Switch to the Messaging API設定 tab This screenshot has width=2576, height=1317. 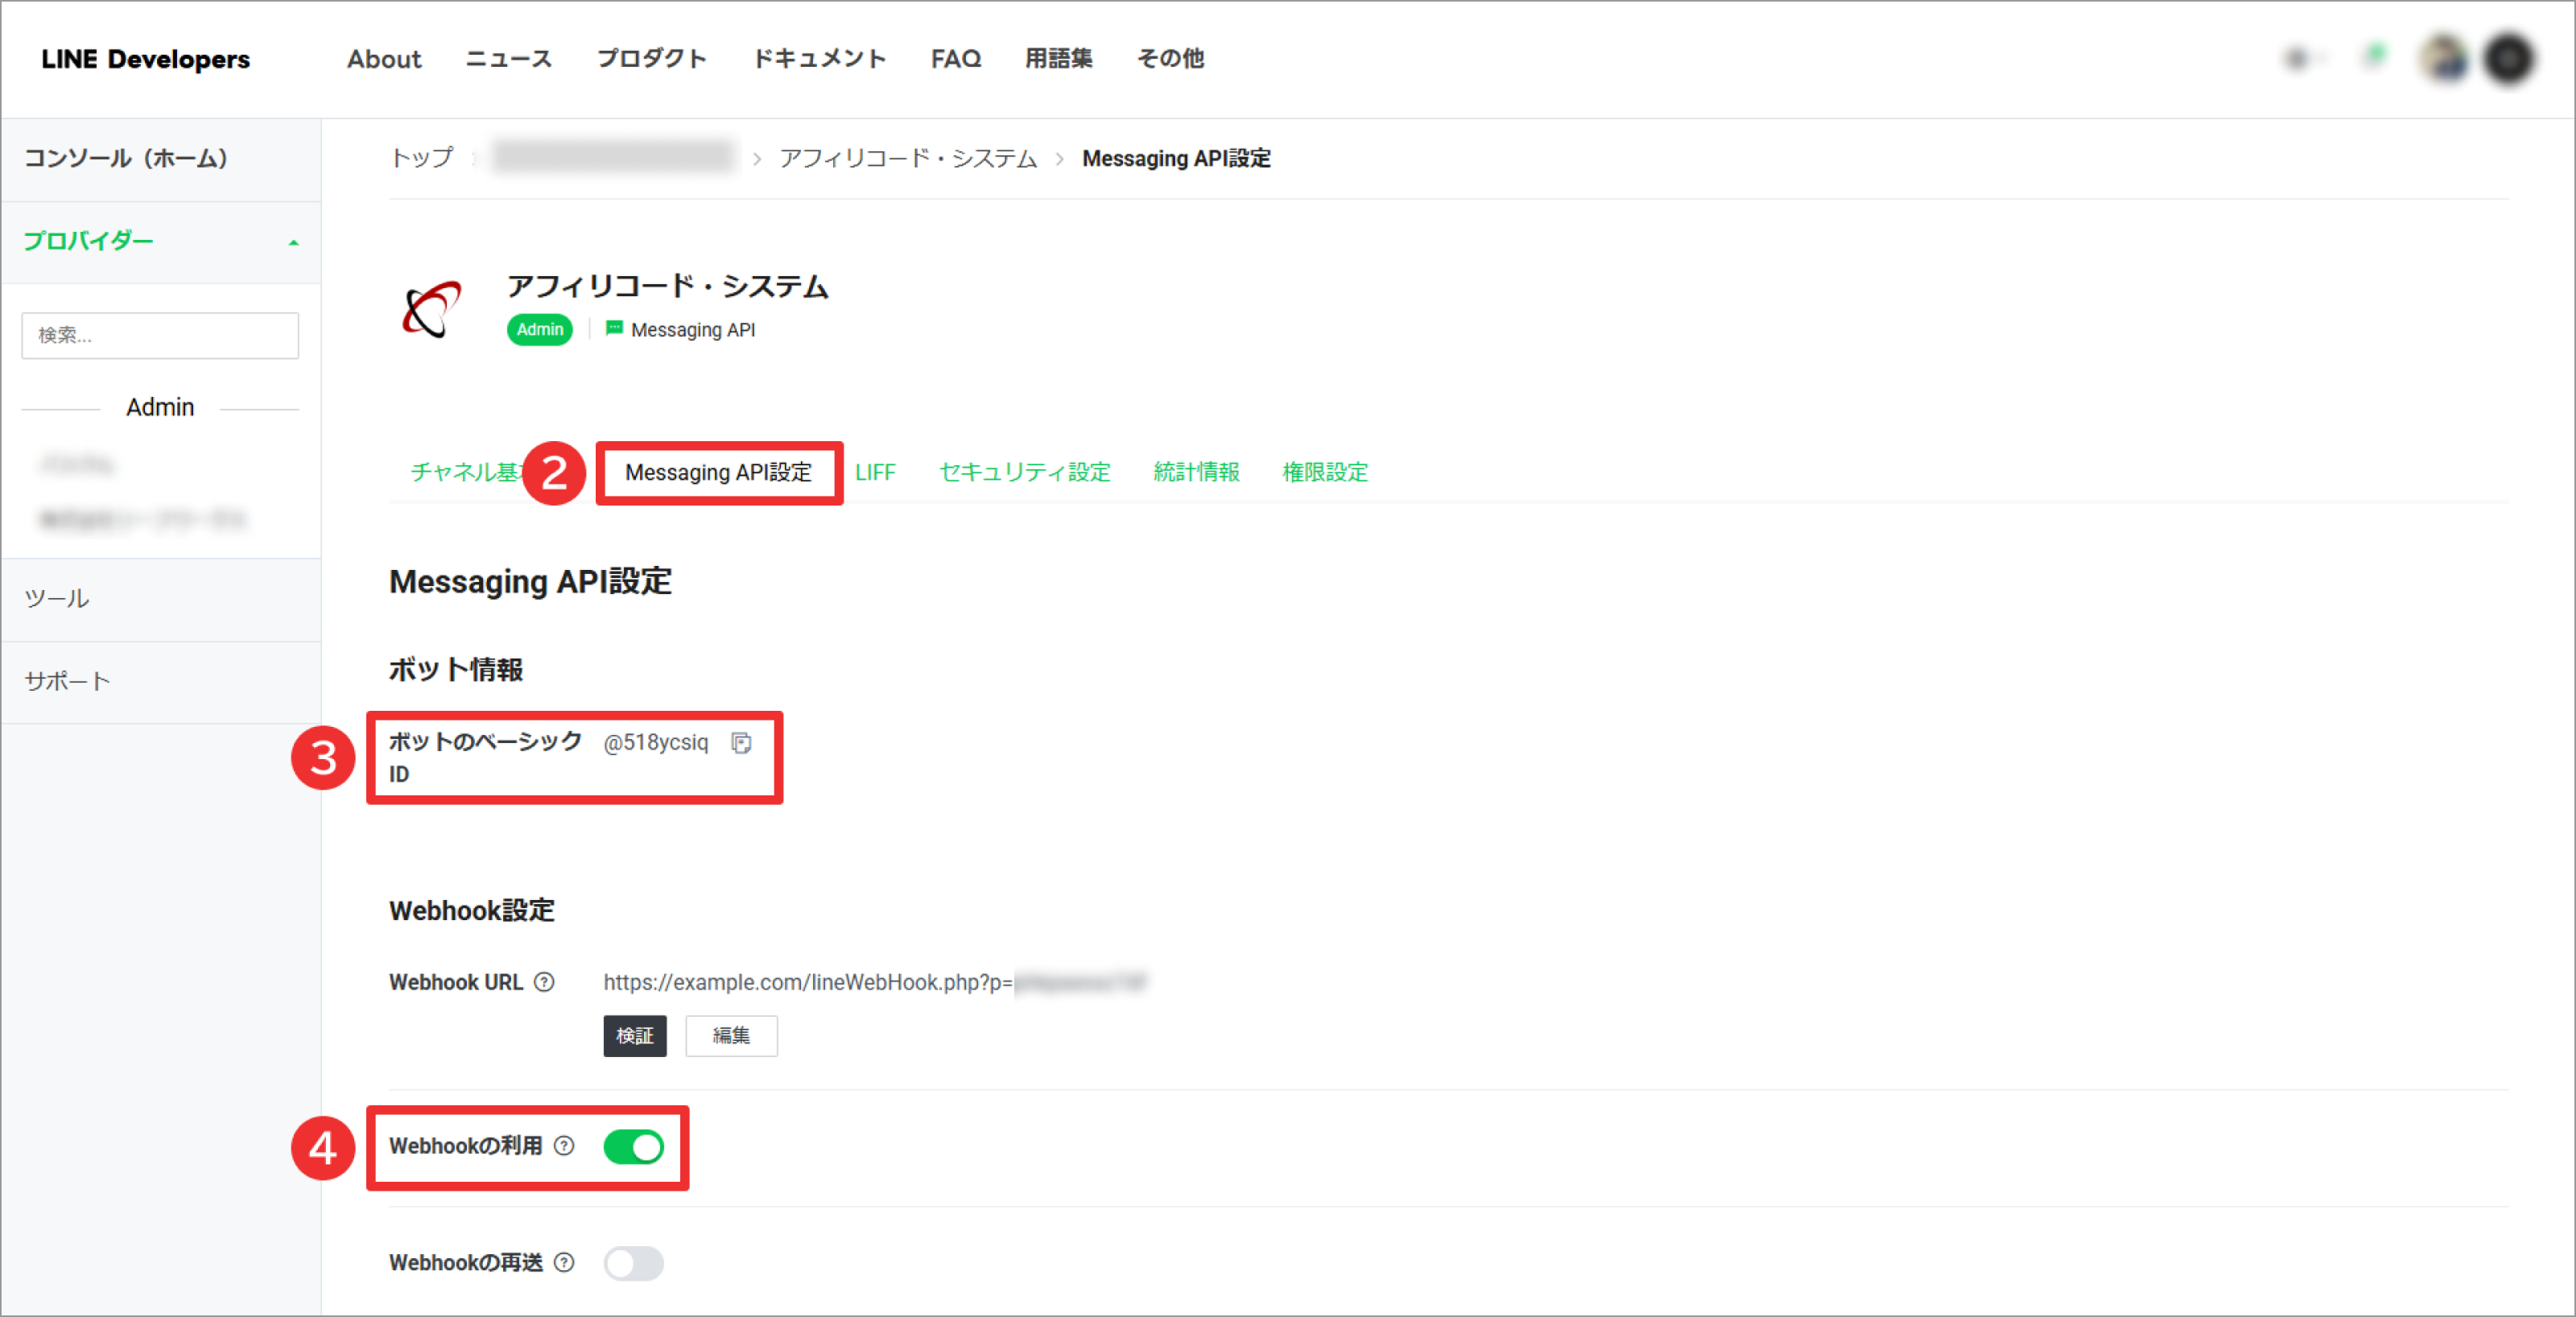[x=719, y=472]
